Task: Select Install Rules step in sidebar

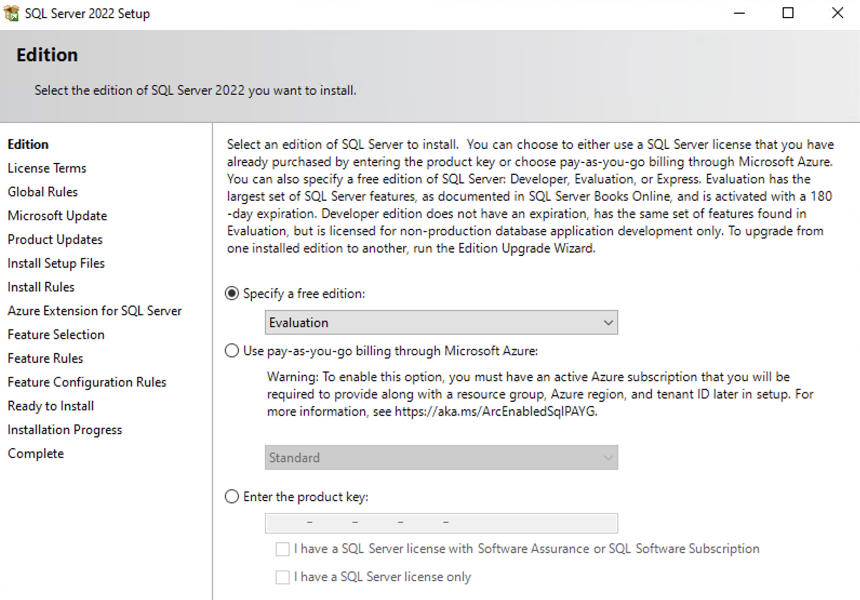Action: [41, 287]
